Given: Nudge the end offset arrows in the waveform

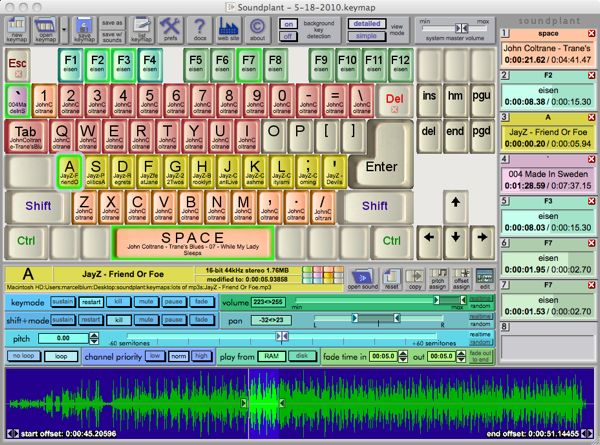Looking at the screenshot, I should (587, 434).
